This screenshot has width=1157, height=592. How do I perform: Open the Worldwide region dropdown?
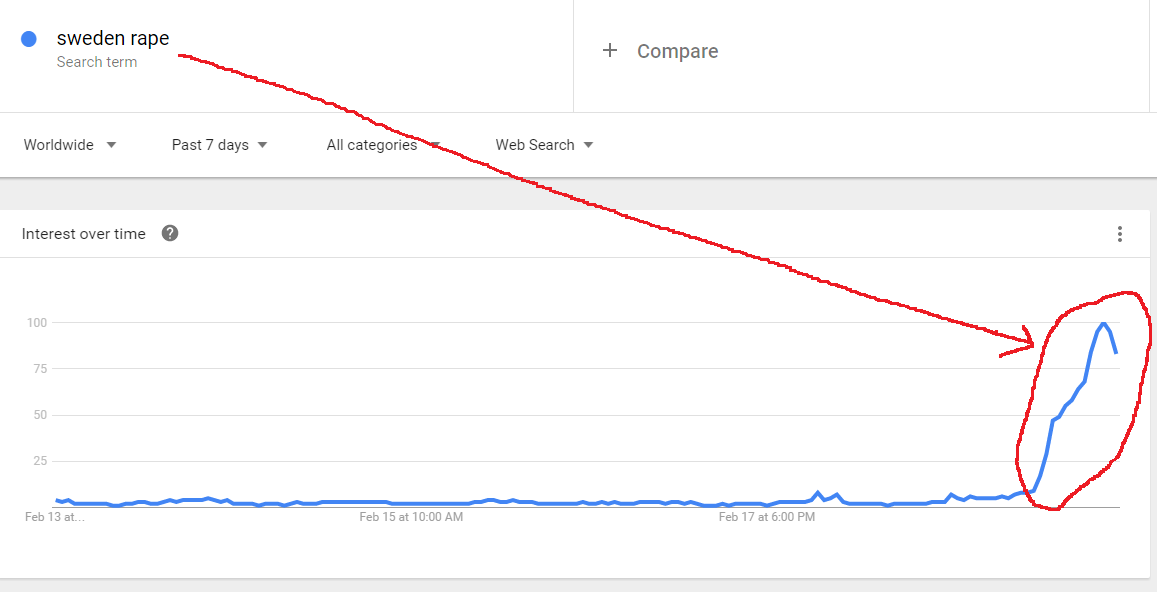[70, 145]
